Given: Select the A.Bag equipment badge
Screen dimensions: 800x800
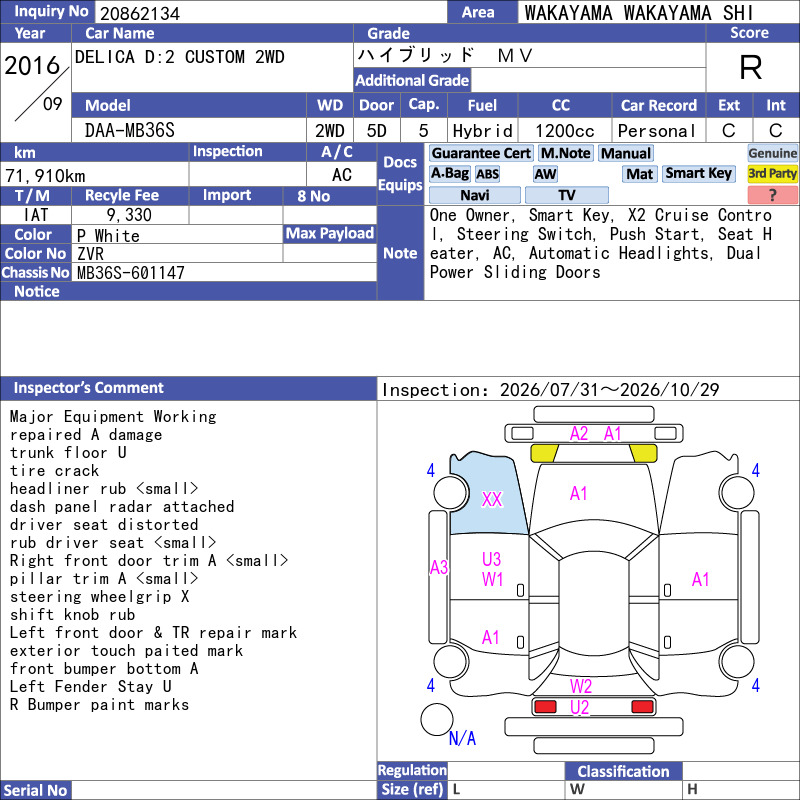Looking at the screenshot, I should 449,174.
